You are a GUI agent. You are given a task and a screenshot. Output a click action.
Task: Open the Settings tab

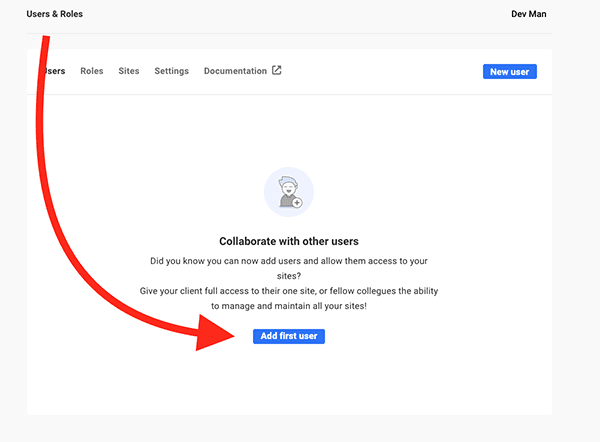pyautogui.click(x=171, y=71)
